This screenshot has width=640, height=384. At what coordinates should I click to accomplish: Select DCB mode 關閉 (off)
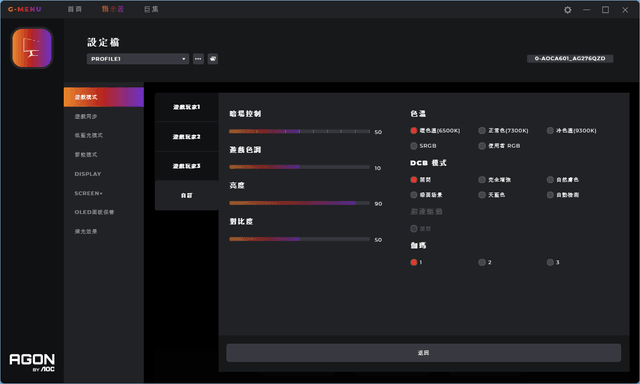point(413,180)
